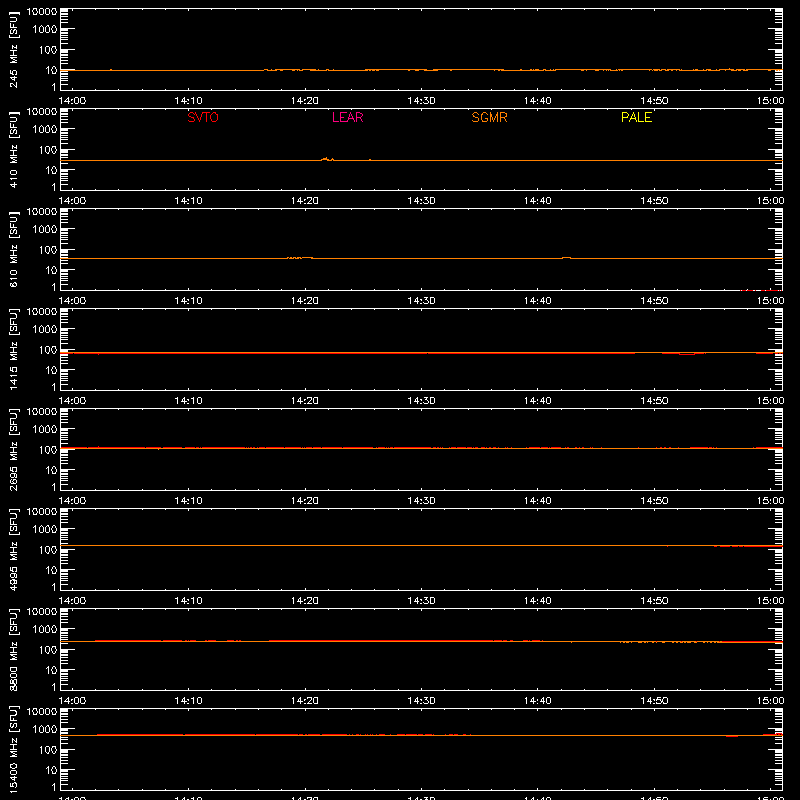The image size is (800, 800).
Task: Click the 14:10 tick label under the 4995 MHz panel
Action: click(x=188, y=601)
